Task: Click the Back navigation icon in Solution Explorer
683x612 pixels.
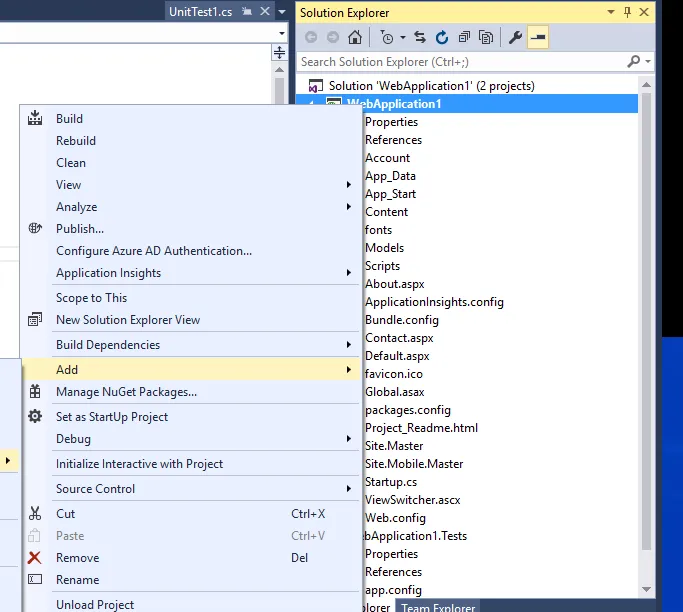Action: click(311, 37)
